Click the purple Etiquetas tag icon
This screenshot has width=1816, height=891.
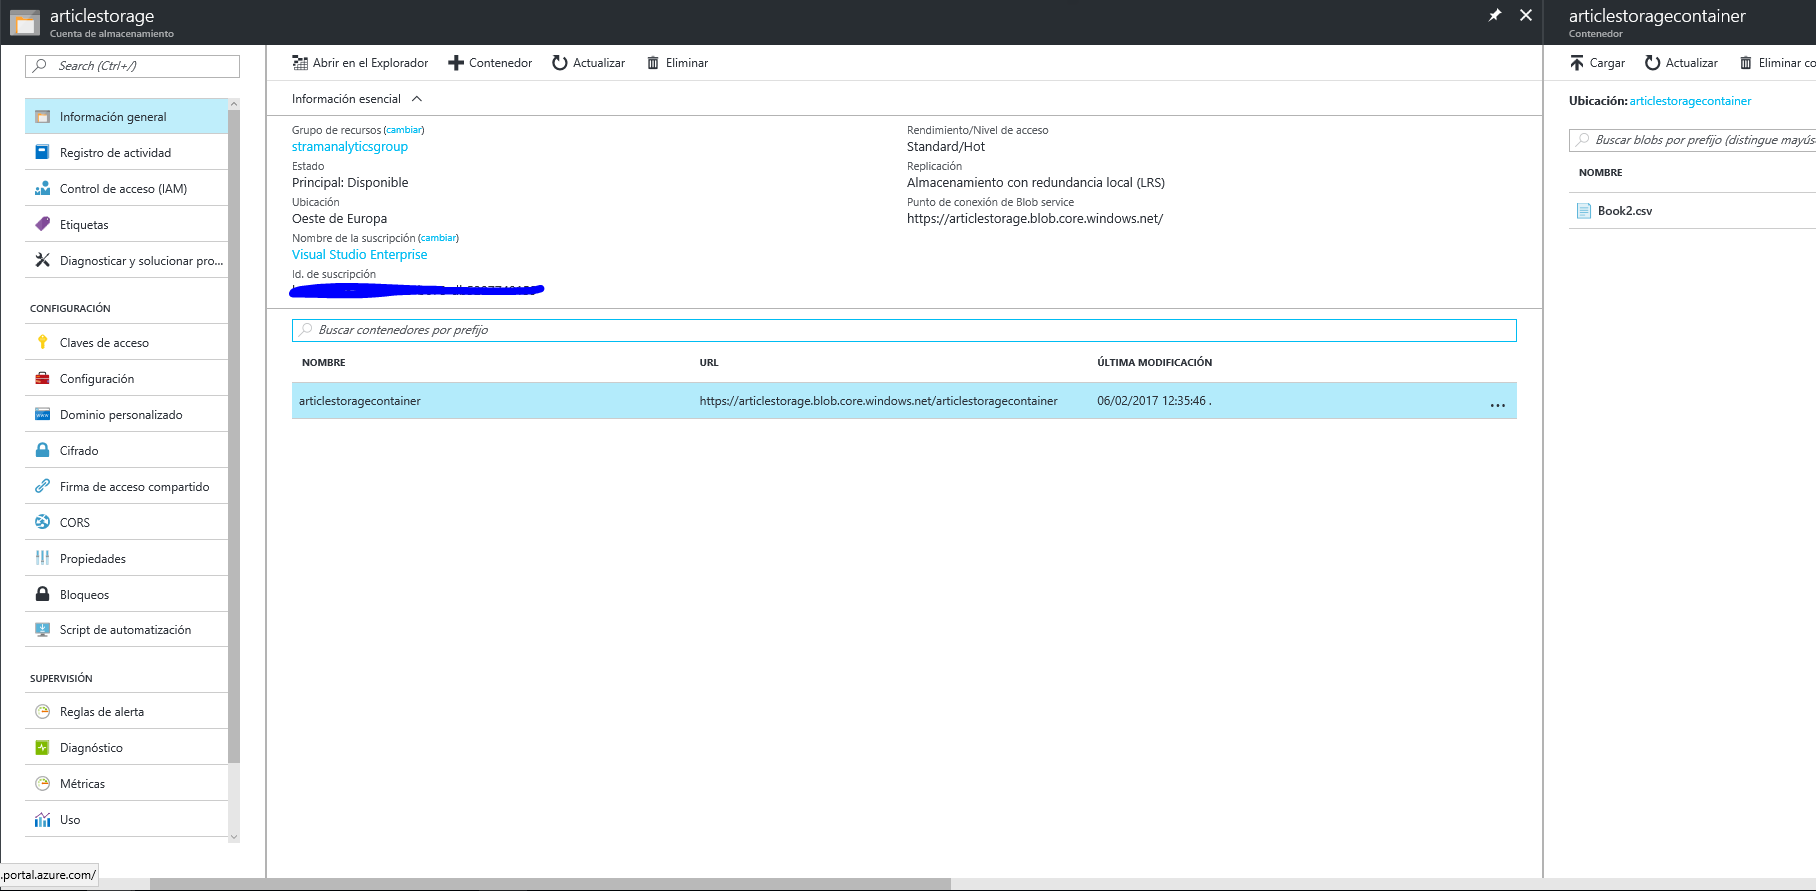point(42,224)
